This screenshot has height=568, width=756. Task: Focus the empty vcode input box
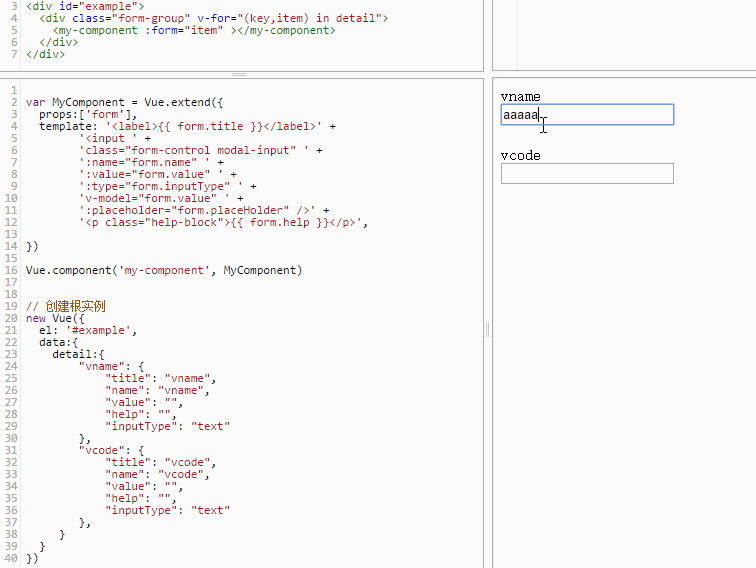[x=587, y=174]
